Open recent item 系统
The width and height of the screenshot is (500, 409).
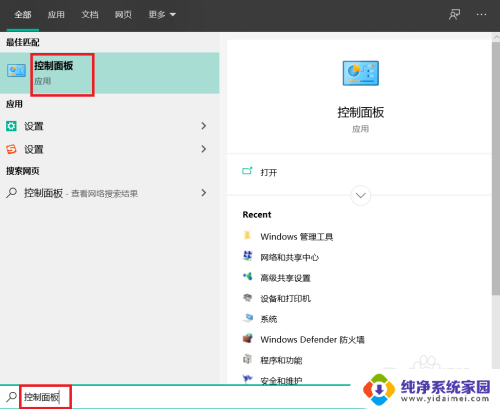tap(269, 319)
